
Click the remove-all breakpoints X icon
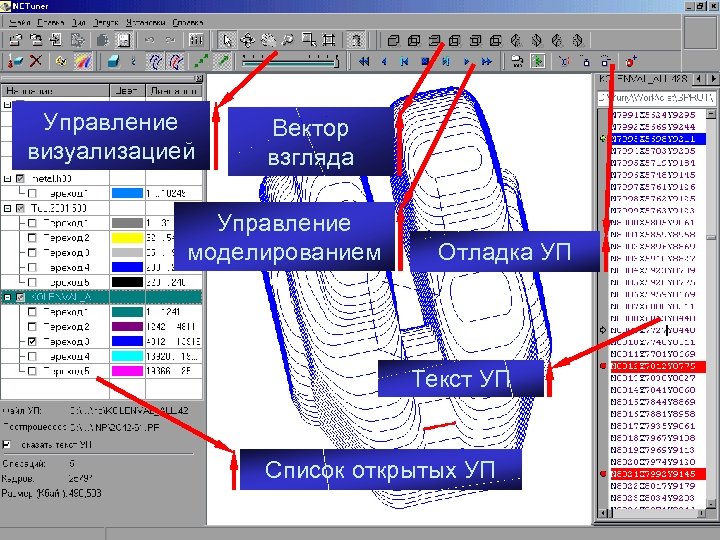564,61
